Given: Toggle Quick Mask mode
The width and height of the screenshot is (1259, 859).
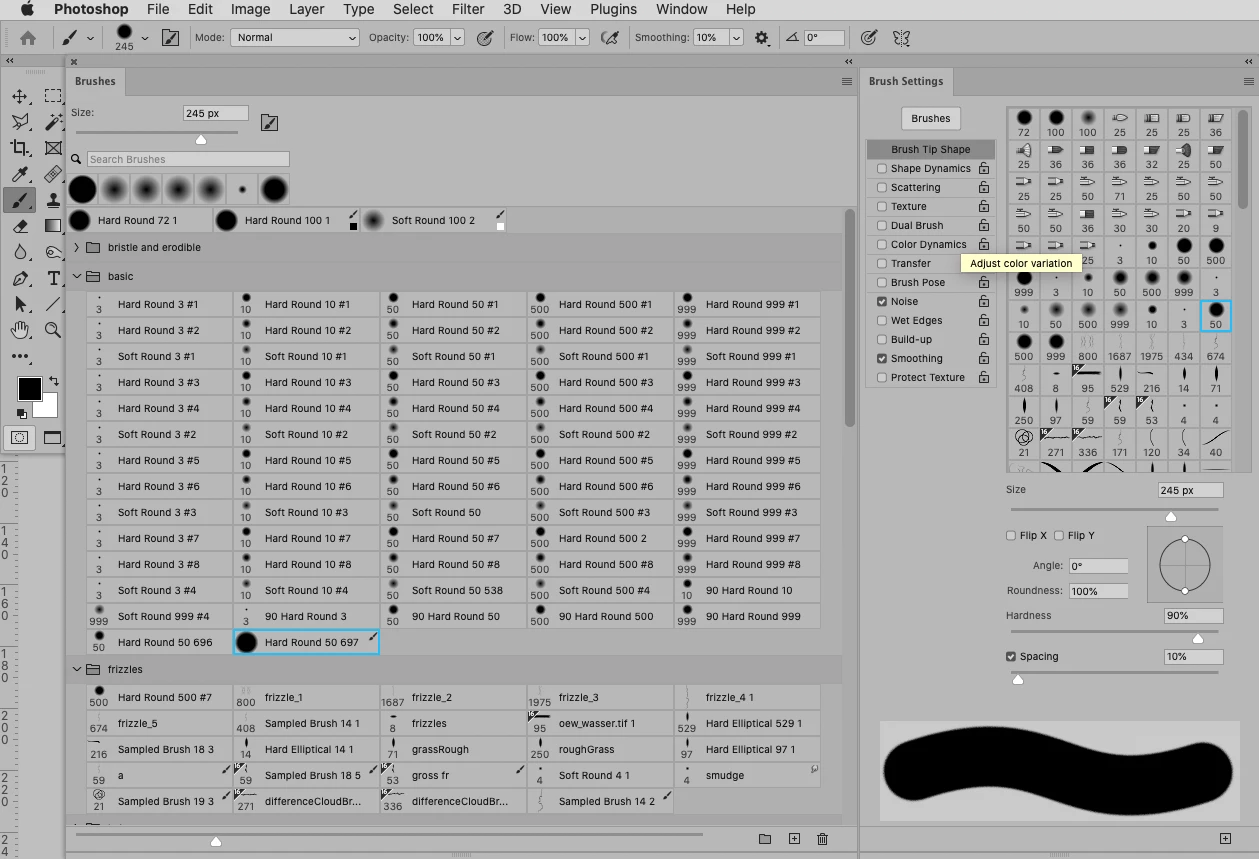Looking at the screenshot, I should point(19,437).
